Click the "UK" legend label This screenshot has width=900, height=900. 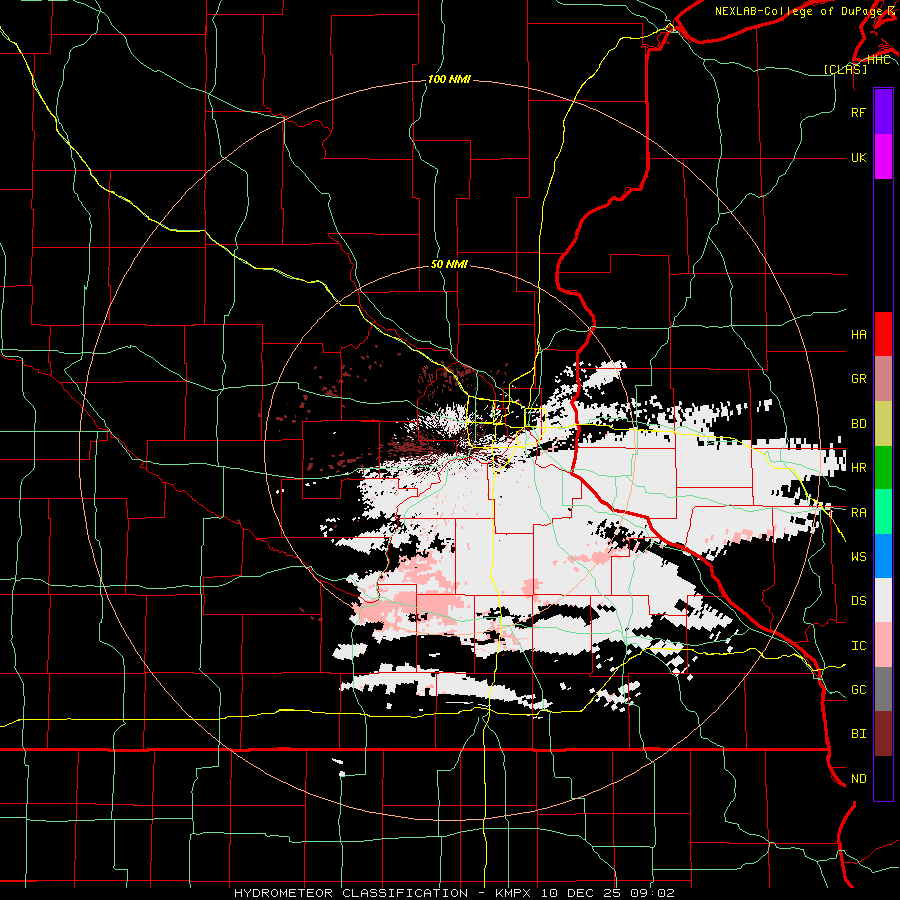point(858,158)
